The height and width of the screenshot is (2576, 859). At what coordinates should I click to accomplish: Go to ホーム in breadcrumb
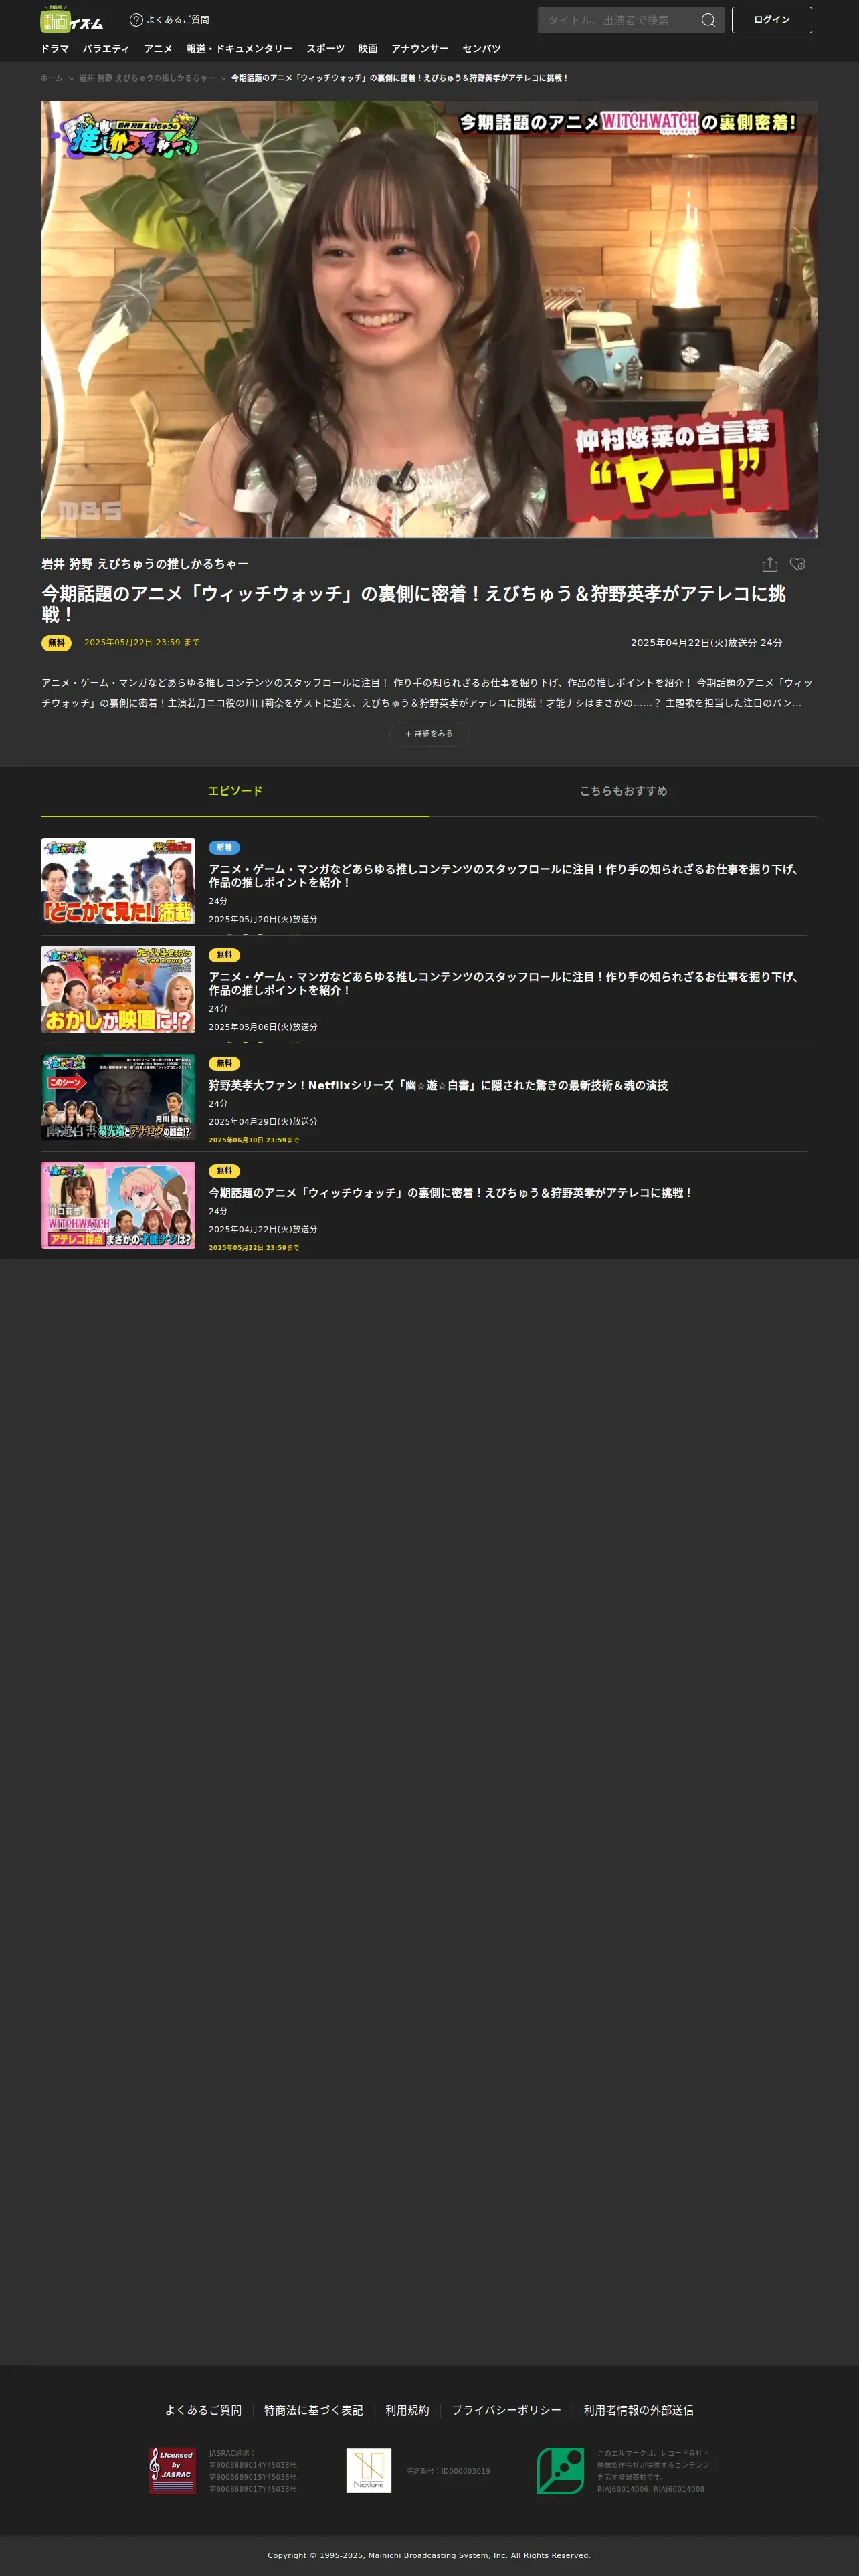pos(51,78)
